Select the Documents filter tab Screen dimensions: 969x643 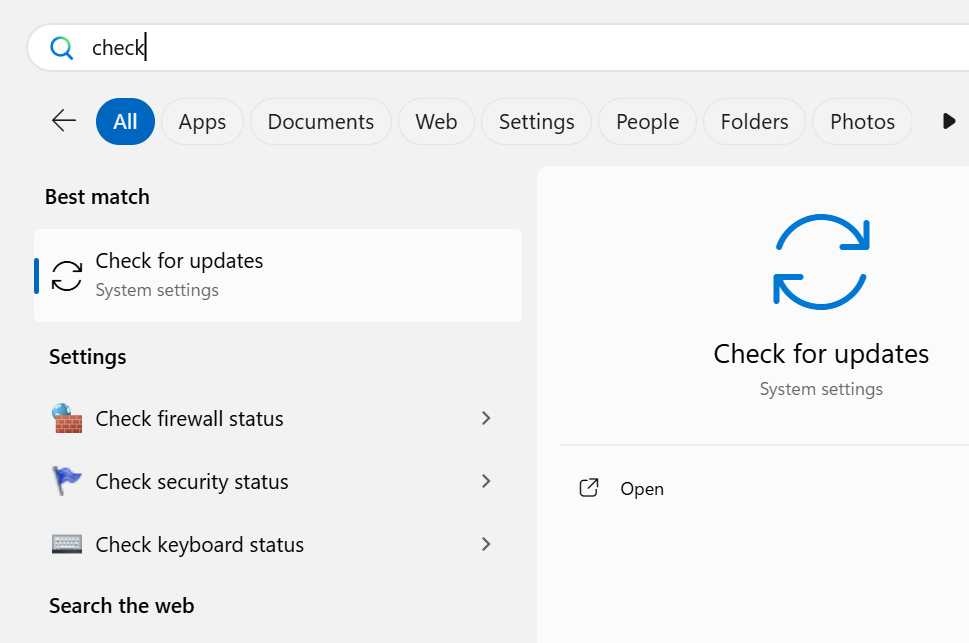pos(321,122)
